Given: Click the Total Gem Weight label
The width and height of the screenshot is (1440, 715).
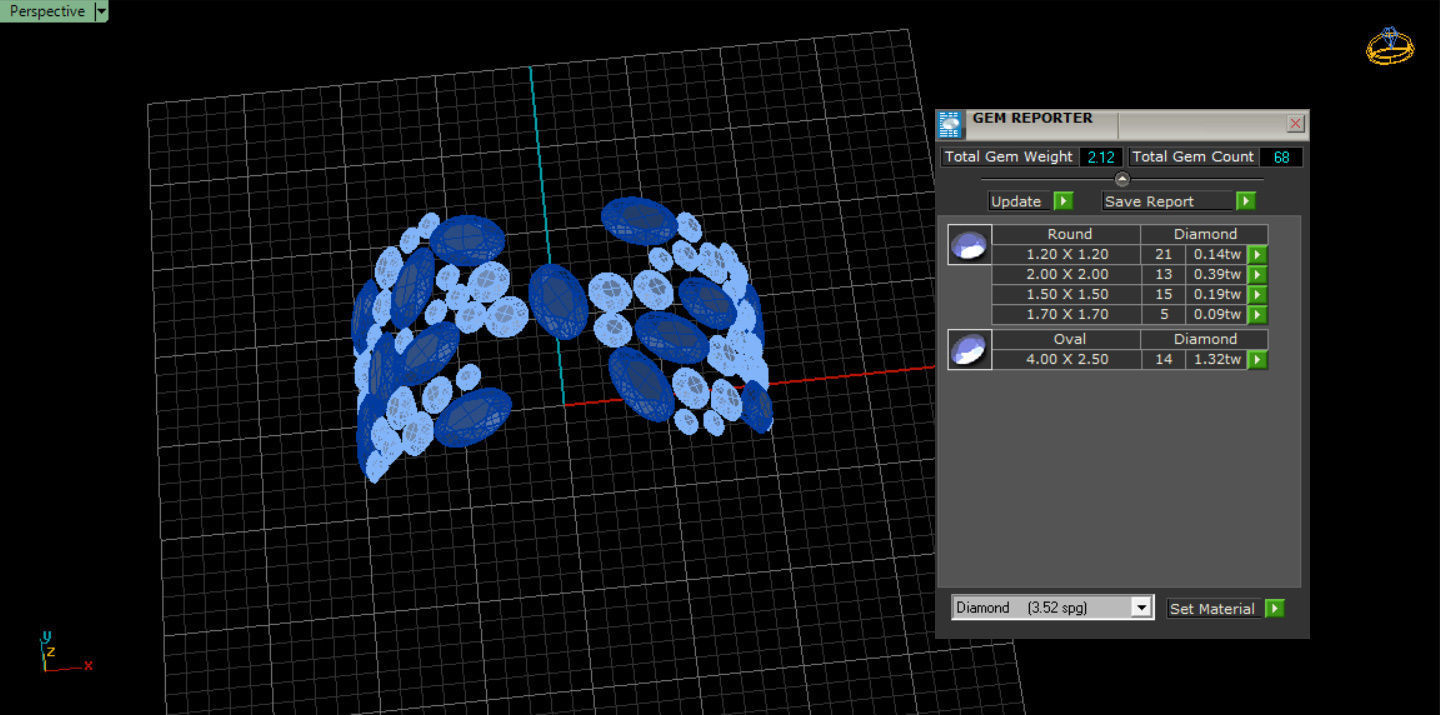Looking at the screenshot, I should (1008, 157).
